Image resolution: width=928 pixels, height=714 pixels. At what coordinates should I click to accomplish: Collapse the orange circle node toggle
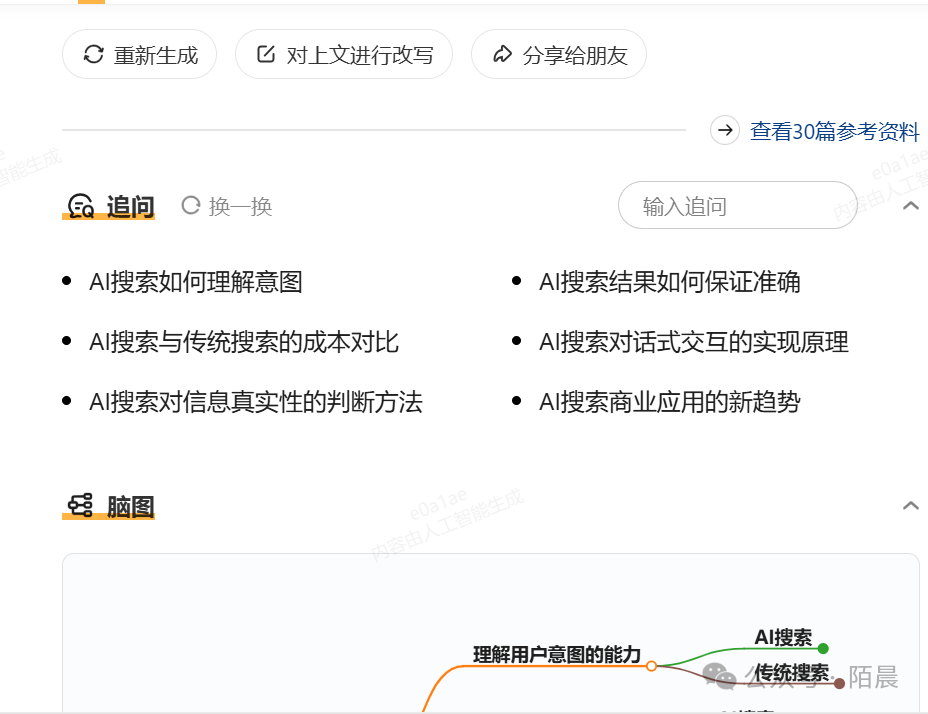click(652, 666)
